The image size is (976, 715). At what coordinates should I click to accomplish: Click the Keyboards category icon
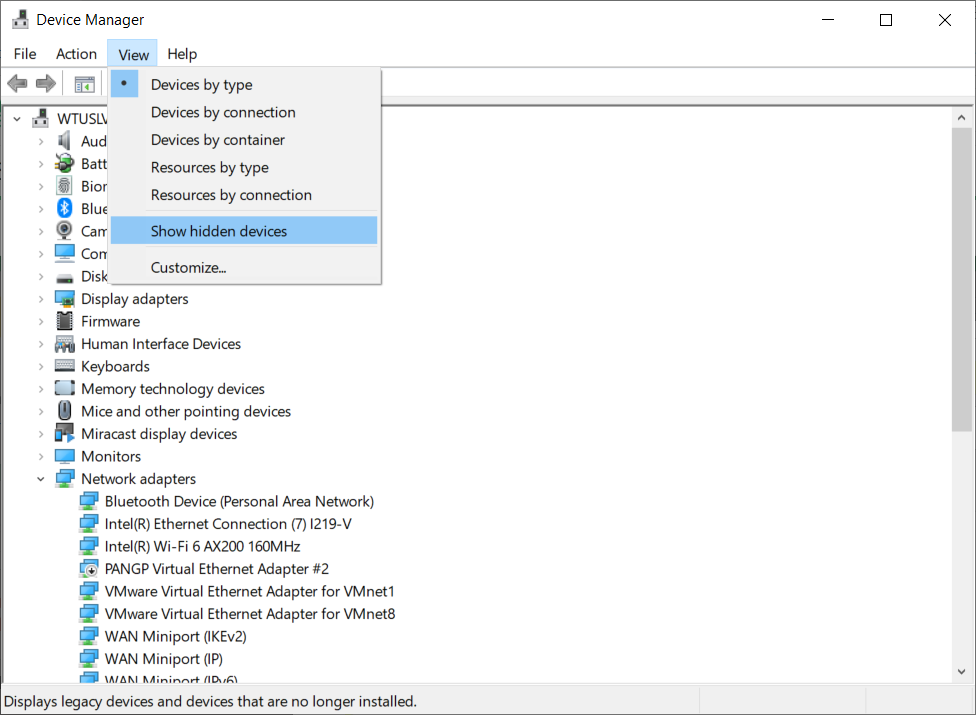click(x=65, y=366)
